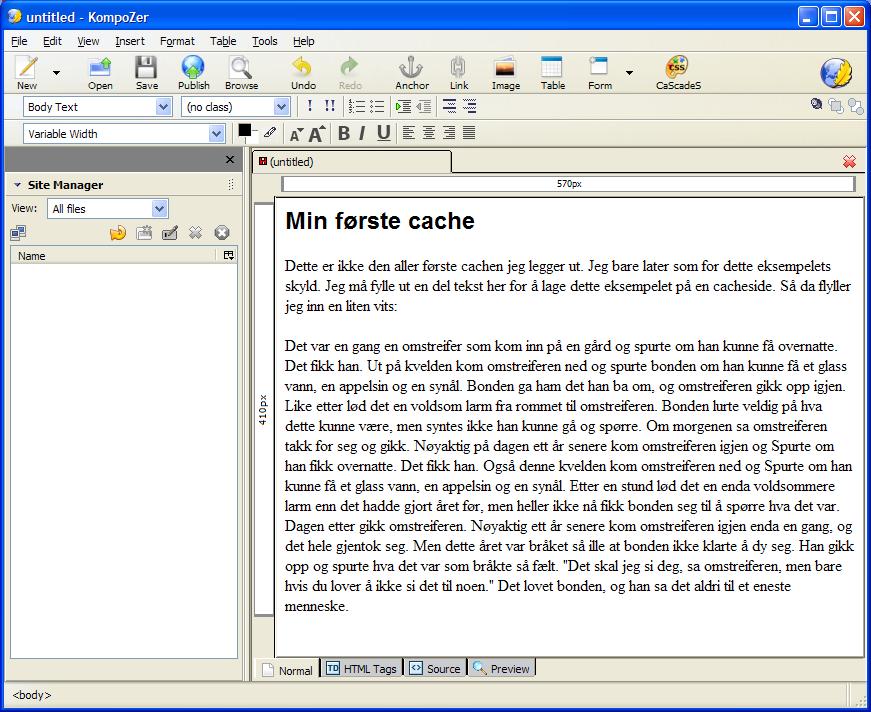Apply strong emphasis with double exclamation icon

pos(329,106)
